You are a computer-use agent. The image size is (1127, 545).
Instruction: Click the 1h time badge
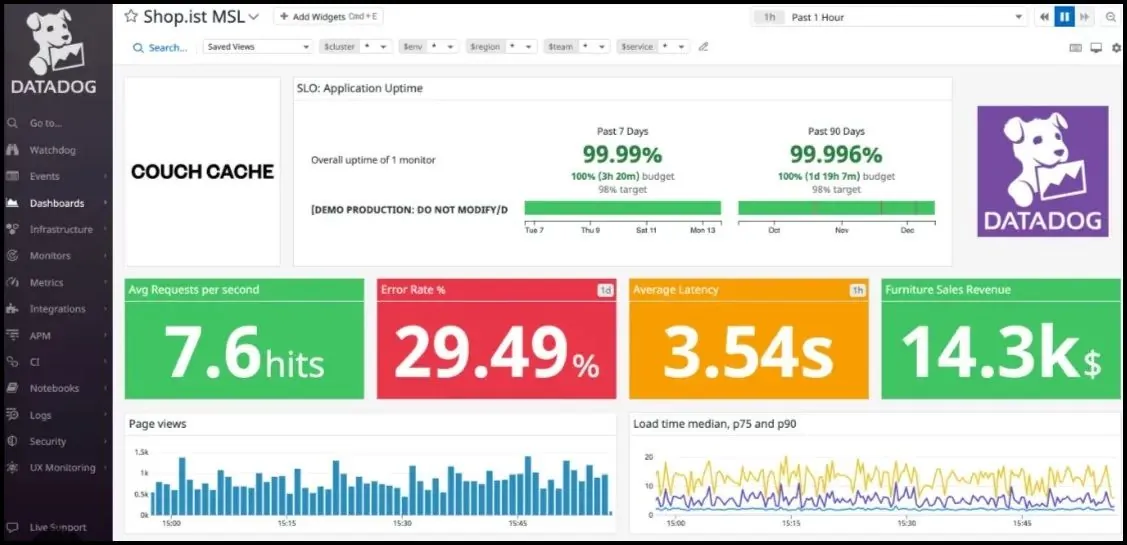pos(769,17)
